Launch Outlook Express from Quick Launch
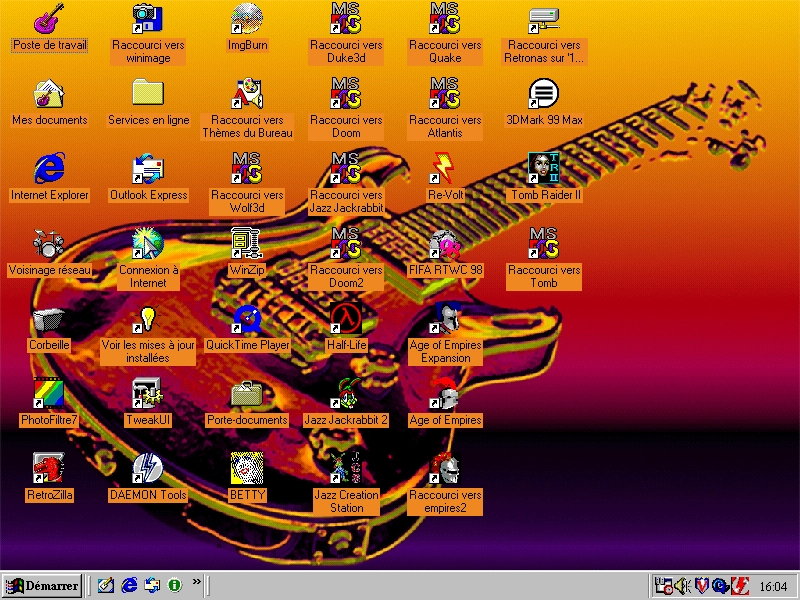 click(x=152, y=585)
